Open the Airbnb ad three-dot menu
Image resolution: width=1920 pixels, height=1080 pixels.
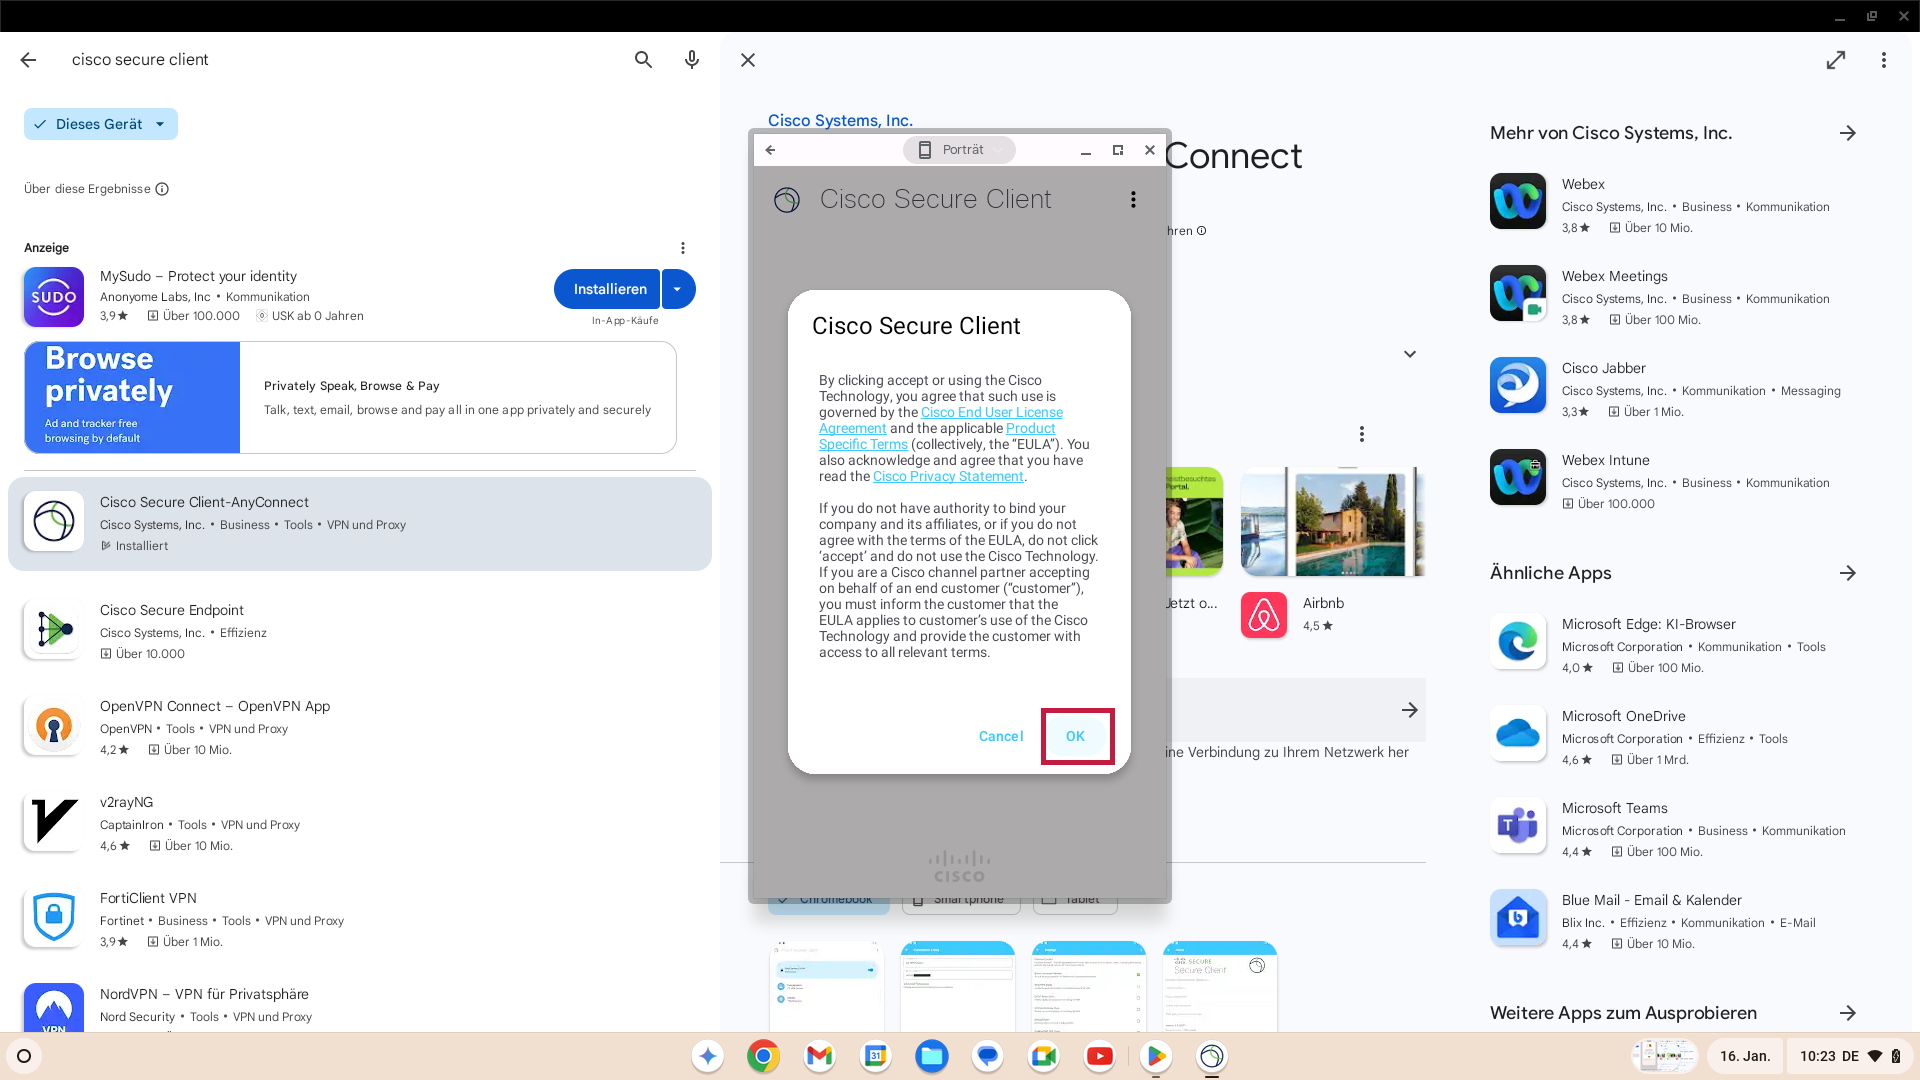coord(1362,434)
